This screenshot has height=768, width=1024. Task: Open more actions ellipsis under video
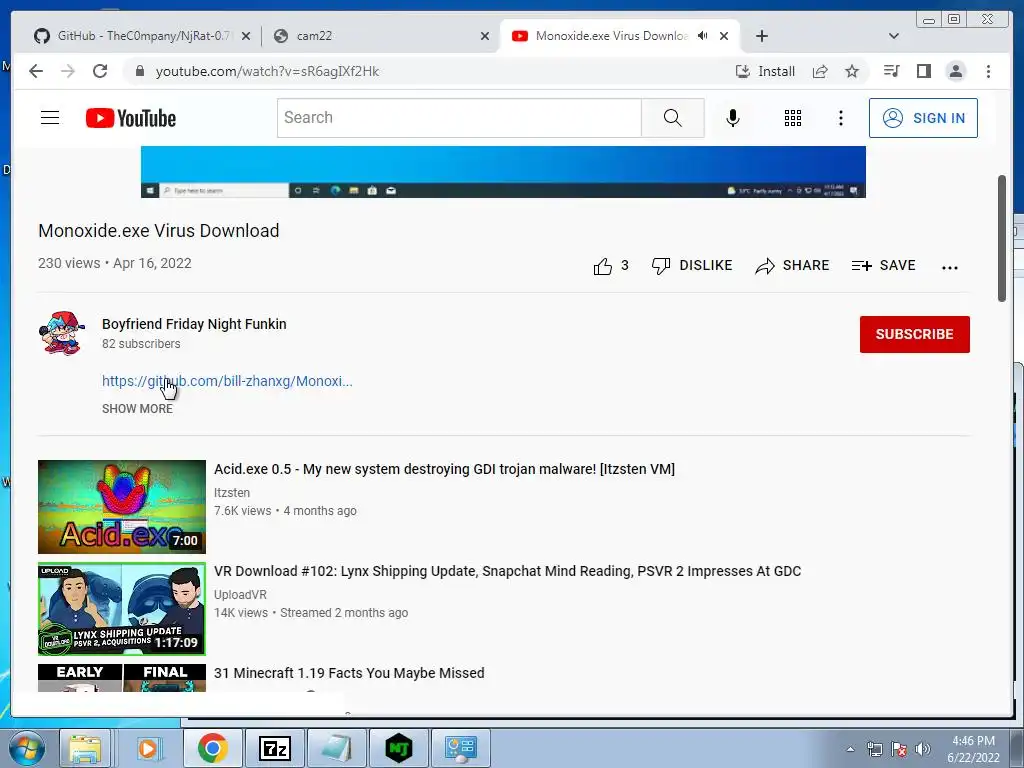[950, 267]
